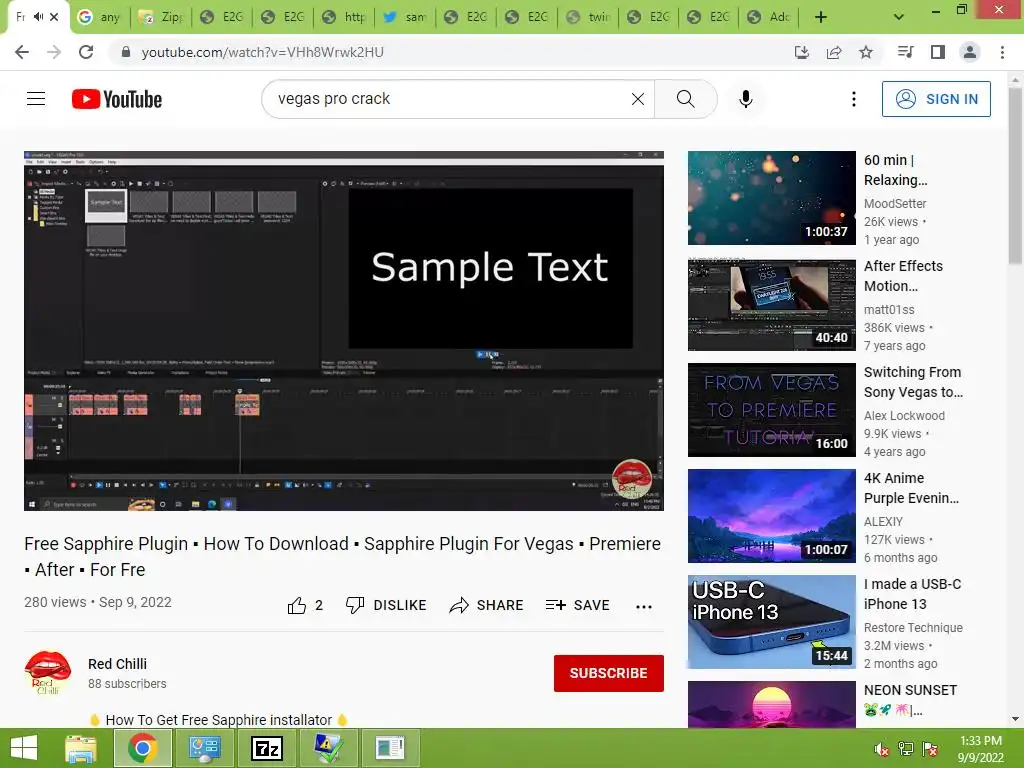The image size is (1024, 768).
Task: Go to YouTube home via logo
Action: click(x=117, y=99)
